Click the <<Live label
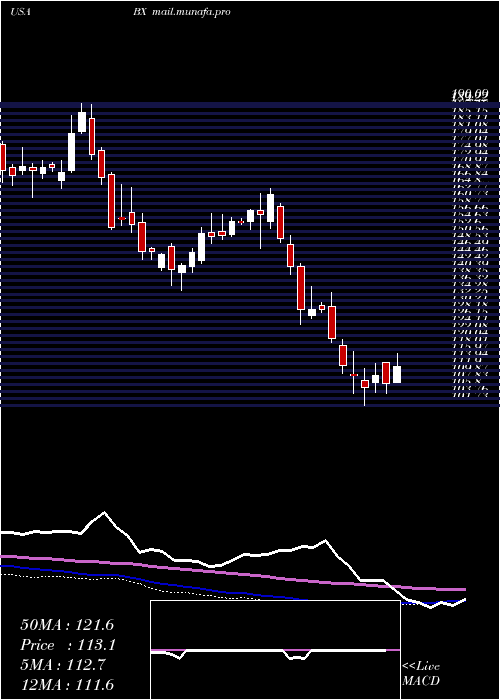This screenshot has width=500, height=700. (x=421, y=667)
